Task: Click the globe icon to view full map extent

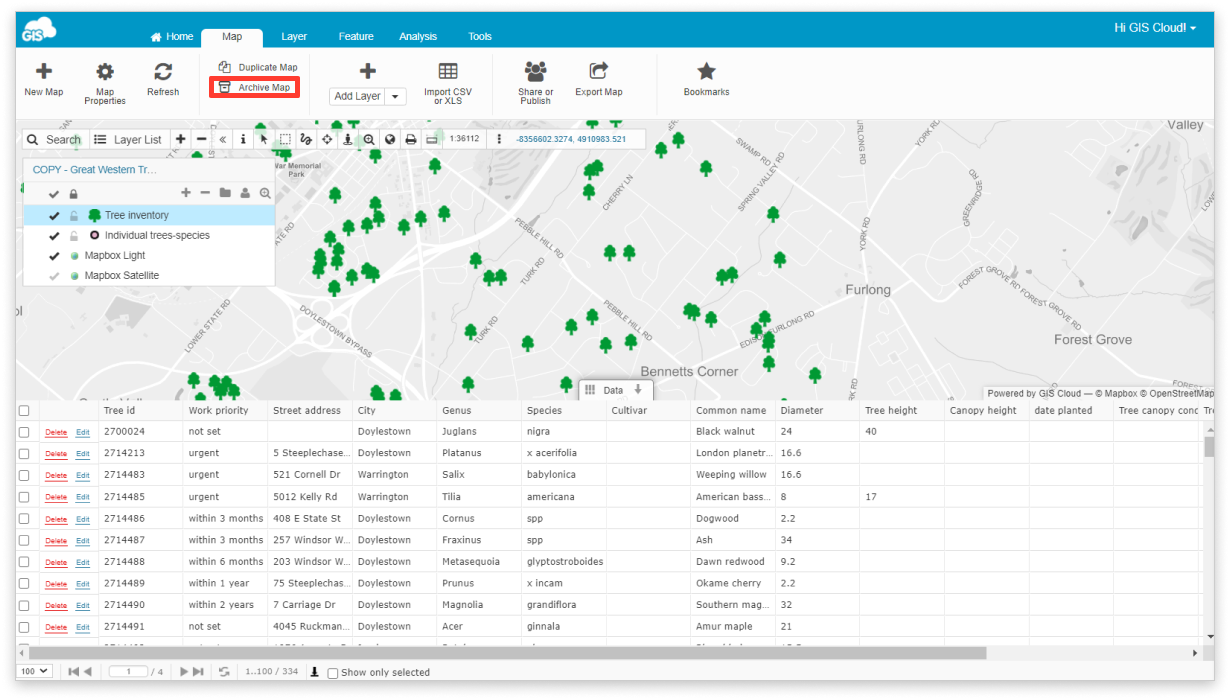Action: (390, 139)
